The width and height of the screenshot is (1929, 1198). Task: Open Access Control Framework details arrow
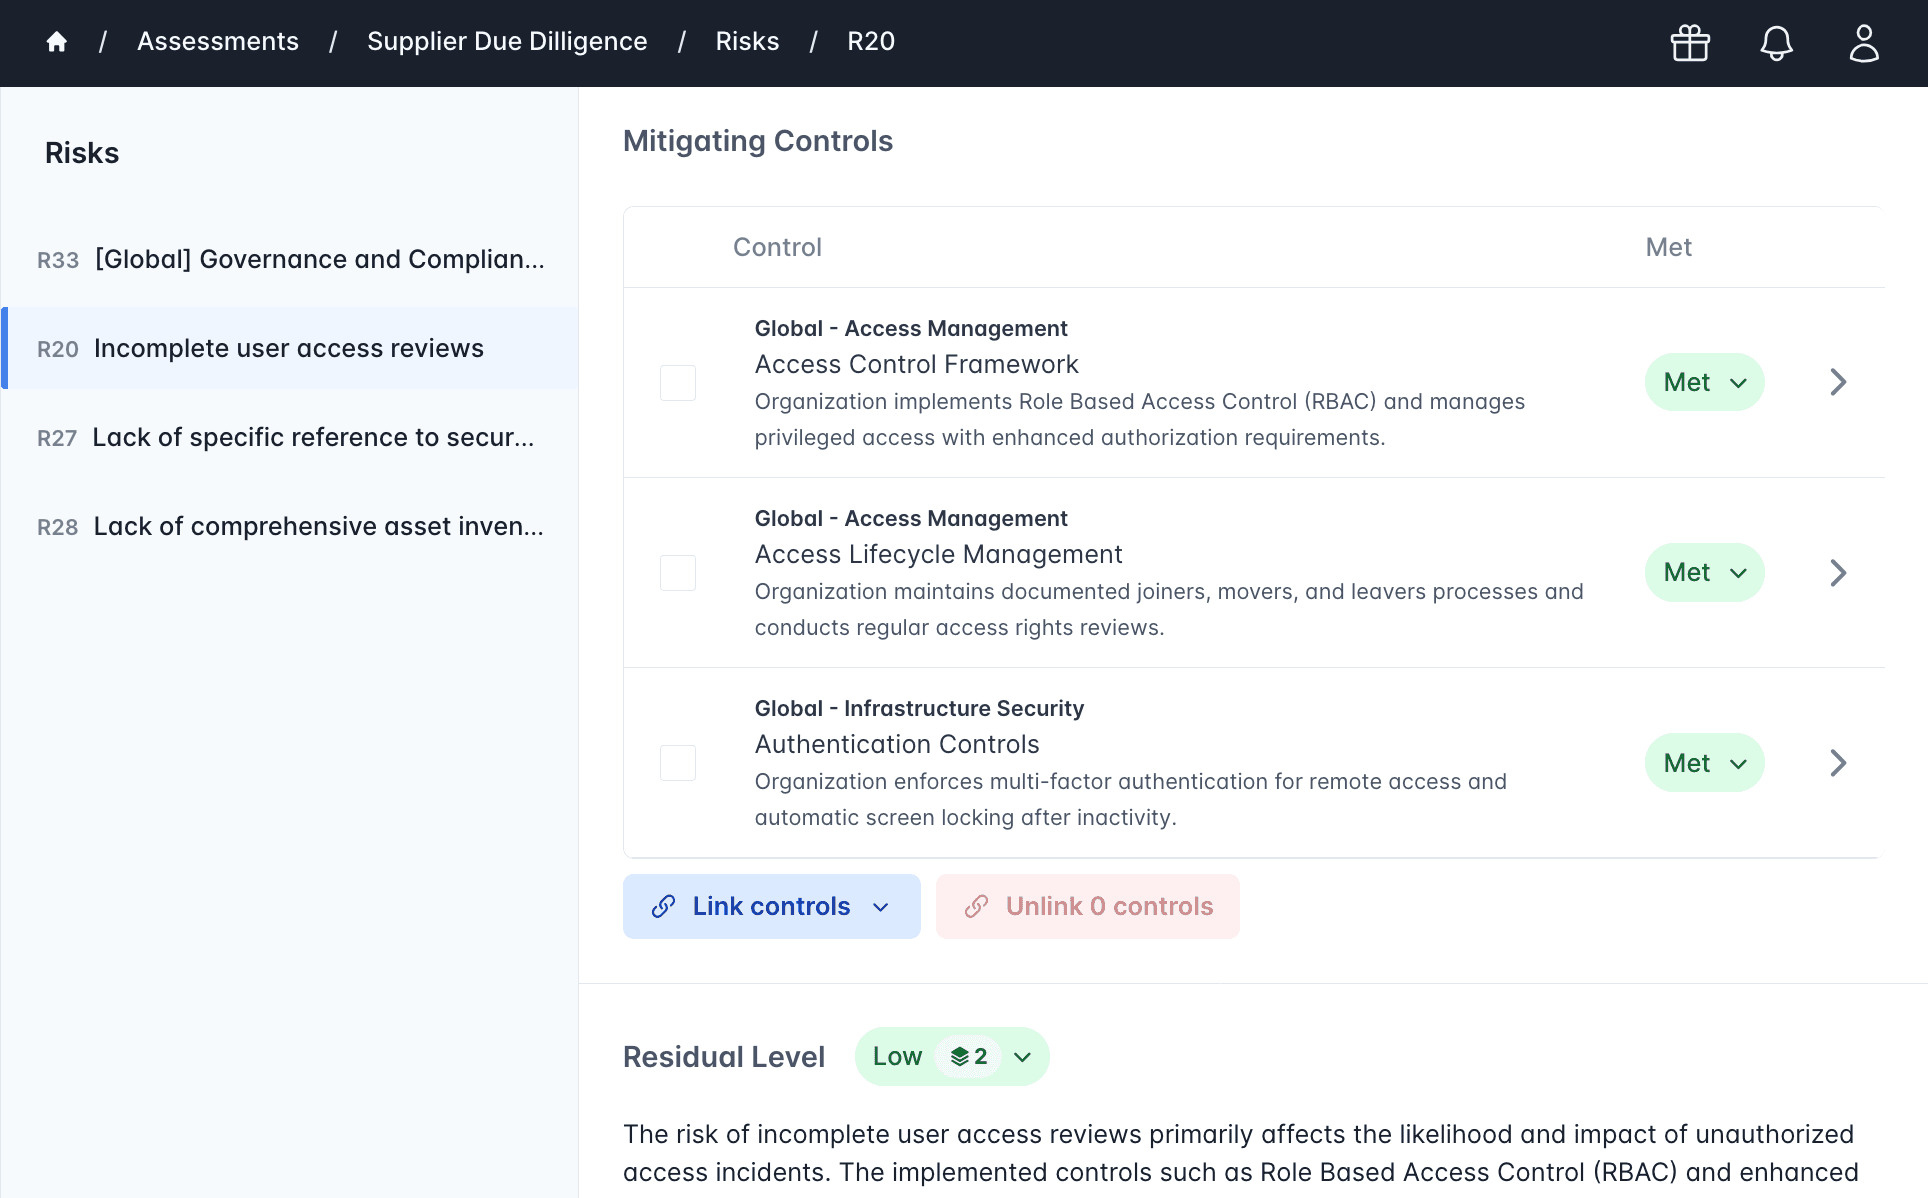pos(1837,382)
